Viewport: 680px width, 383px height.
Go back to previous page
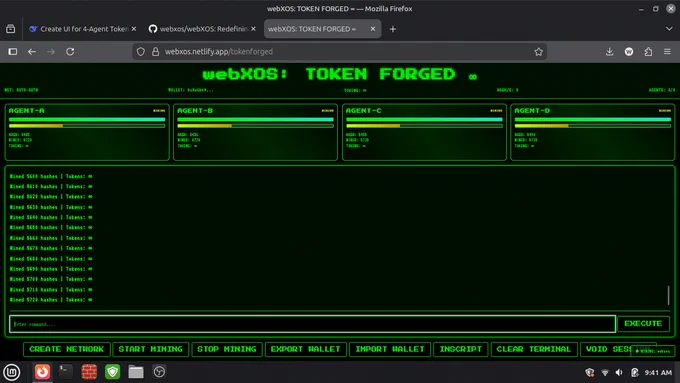[x=32, y=52]
